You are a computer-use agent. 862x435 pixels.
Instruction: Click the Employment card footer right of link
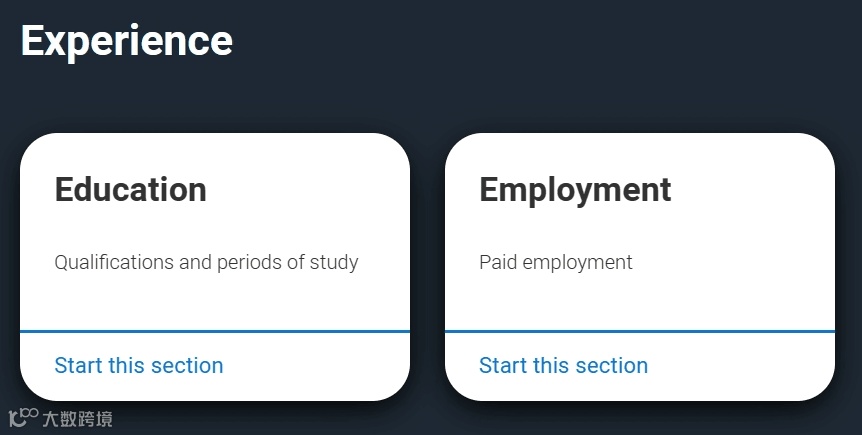click(745, 366)
